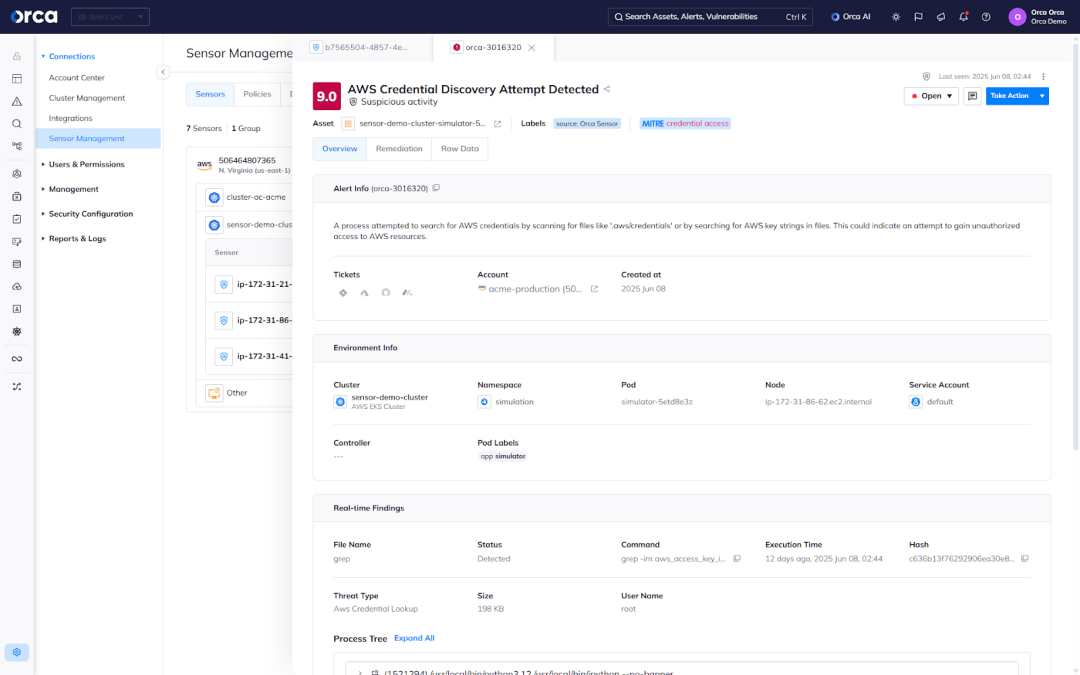1080x675 pixels.
Task: Click the Search Assets, Alerts, Vulnerabilities field
Action: pyautogui.click(x=710, y=17)
